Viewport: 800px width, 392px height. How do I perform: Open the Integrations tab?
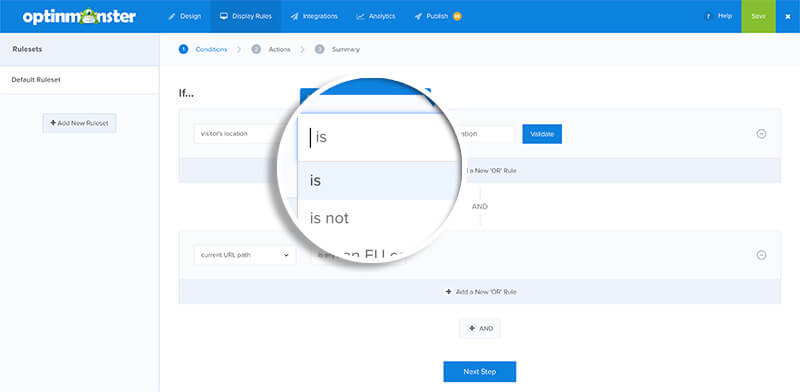click(314, 16)
